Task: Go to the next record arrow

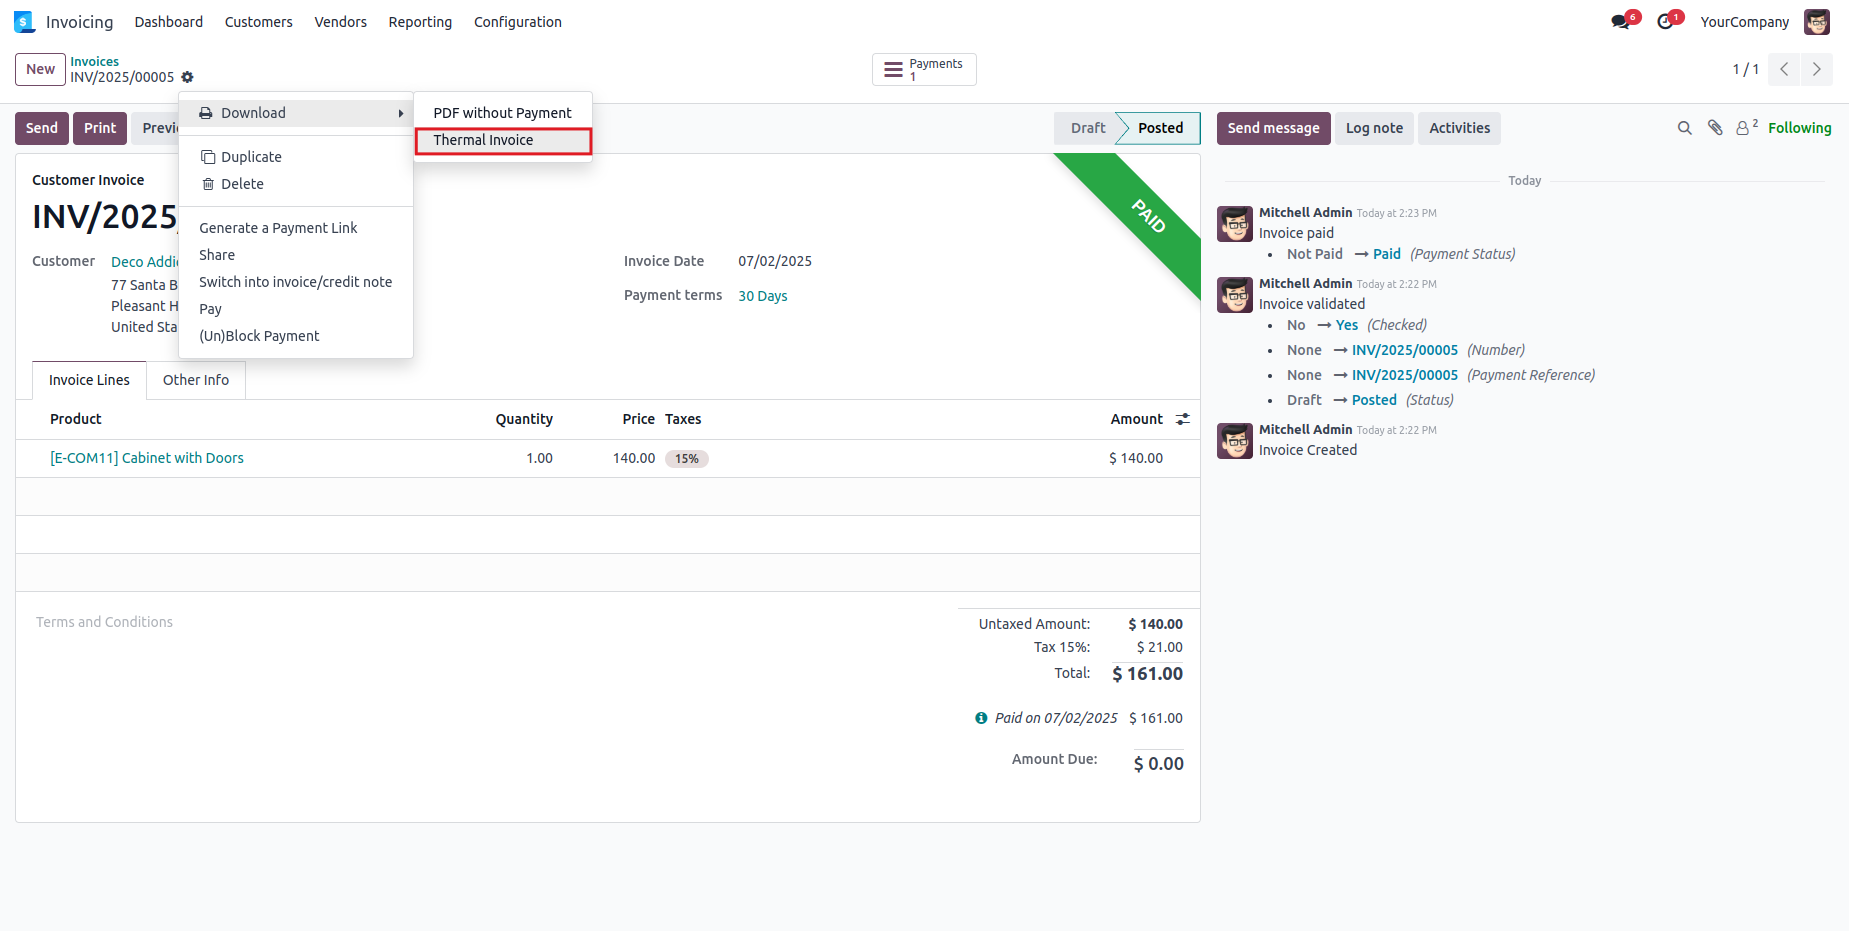Action: pos(1817,69)
